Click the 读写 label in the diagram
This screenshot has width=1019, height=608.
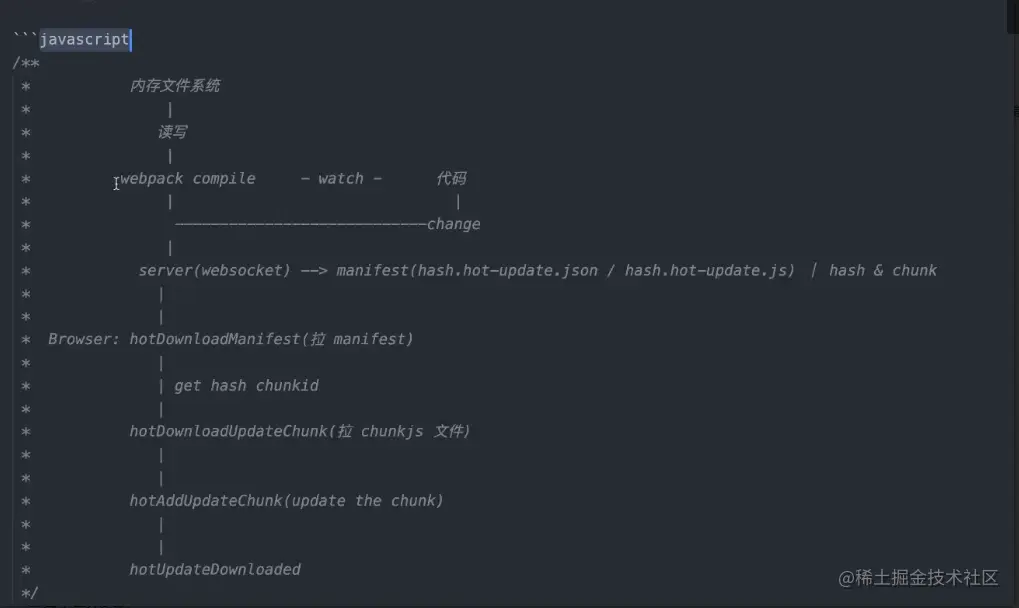click(x=172, y=133)
